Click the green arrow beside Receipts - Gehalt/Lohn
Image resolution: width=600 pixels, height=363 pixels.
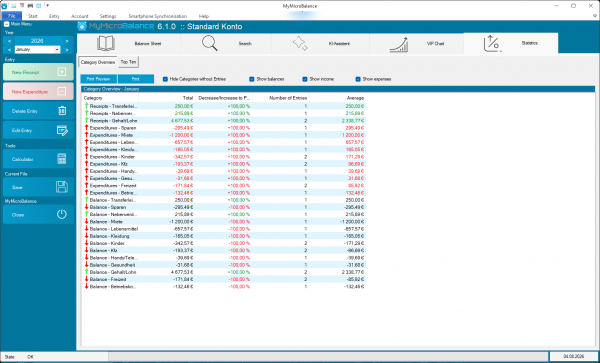(86, 120)
